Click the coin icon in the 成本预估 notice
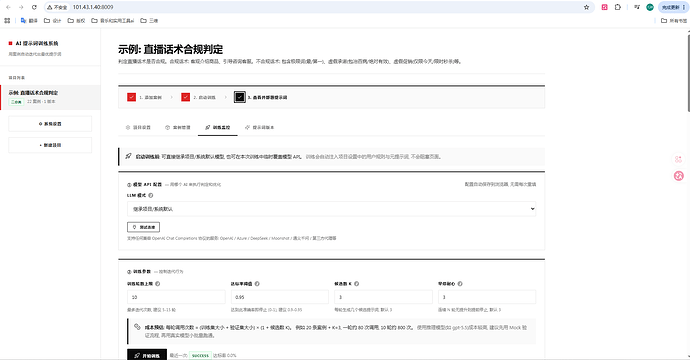Image resolution: width=690 pixels, height=360 pixels. pos(137,327)
